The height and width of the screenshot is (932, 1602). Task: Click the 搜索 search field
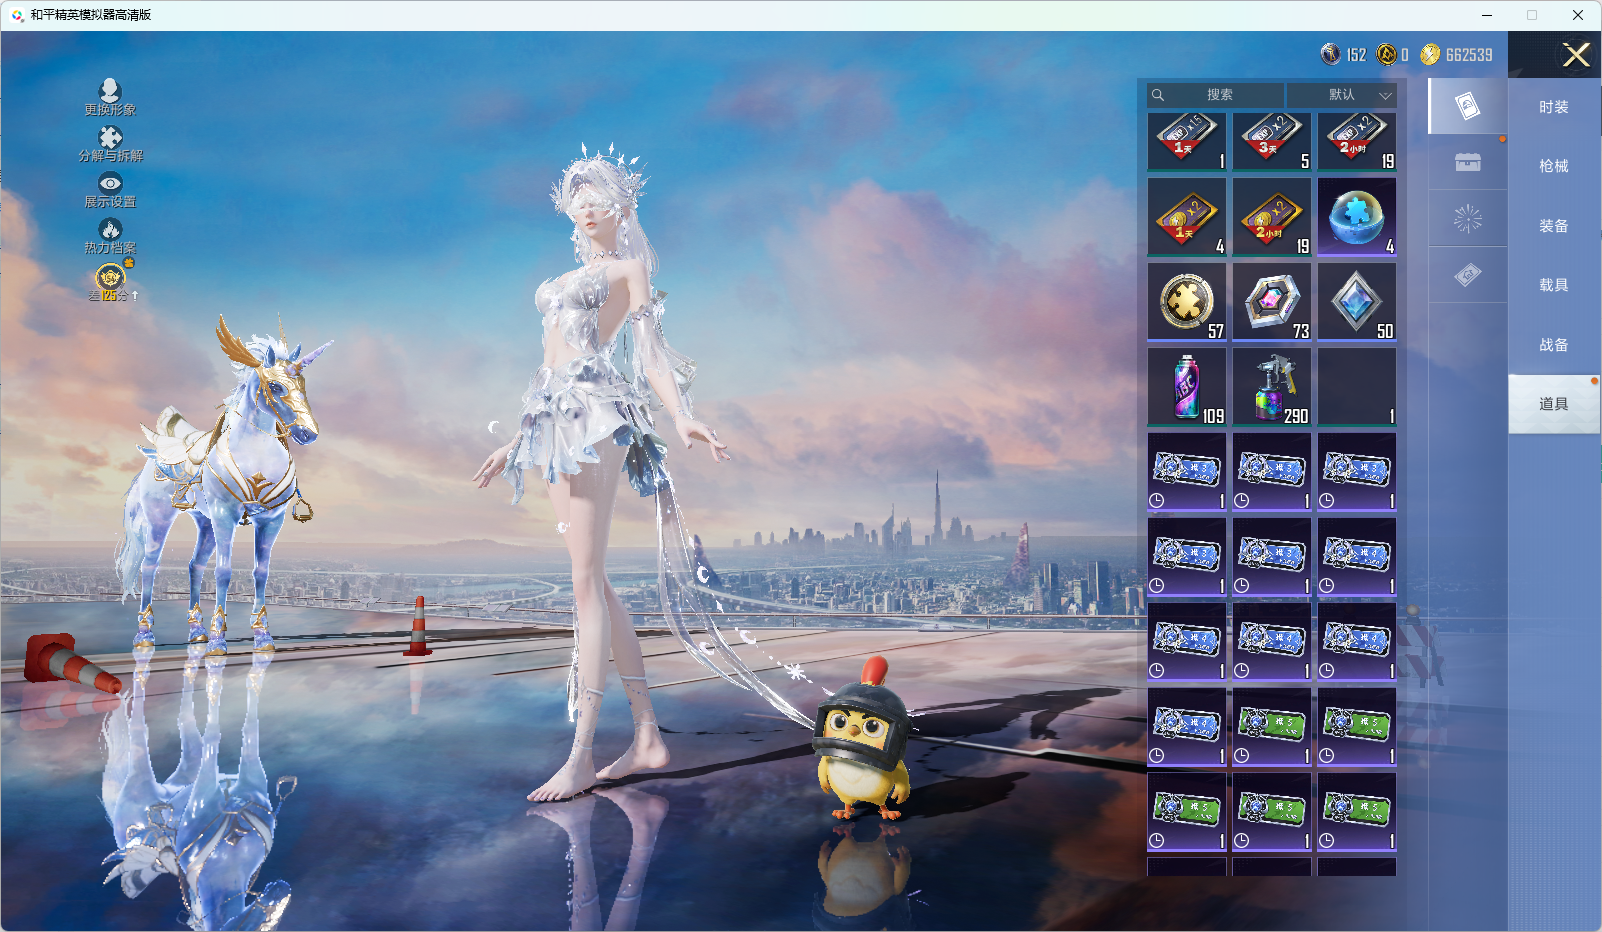coord(1216,95)
